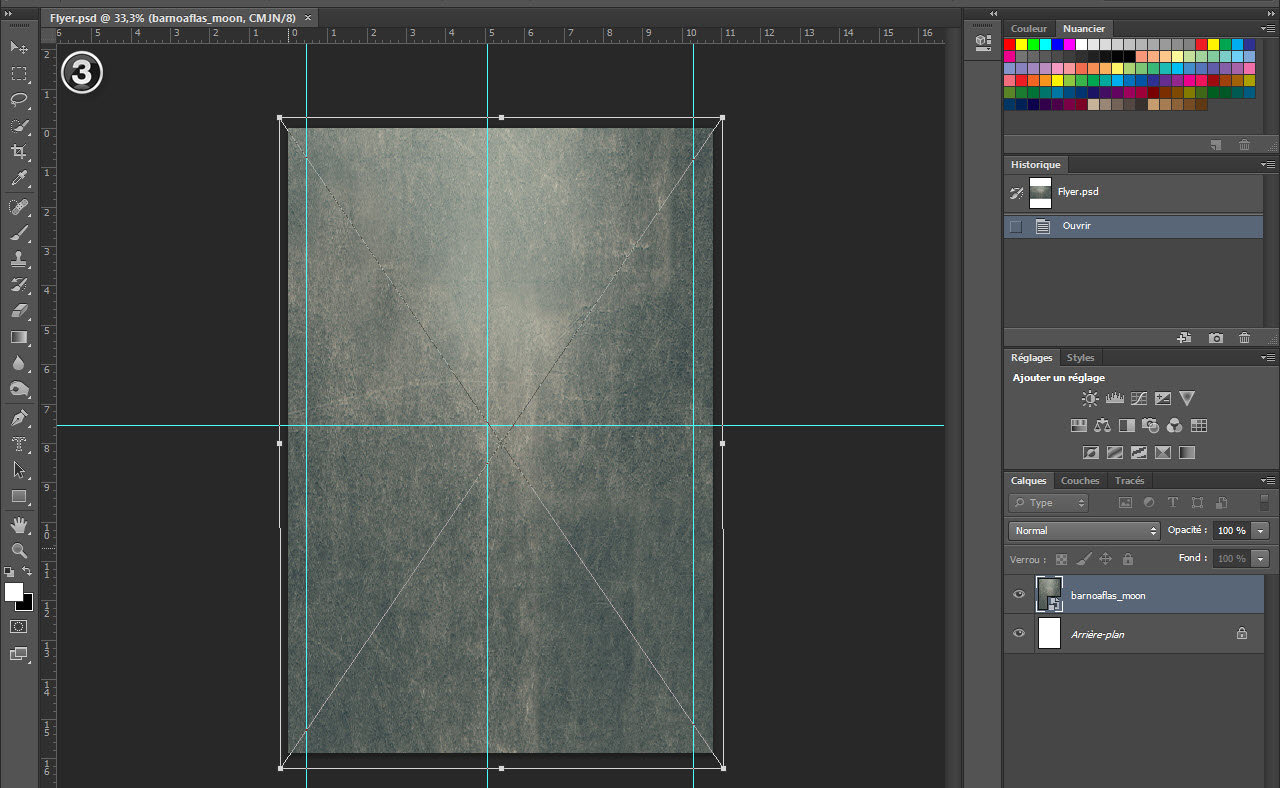Open the Styles tab

point(1080,358)
